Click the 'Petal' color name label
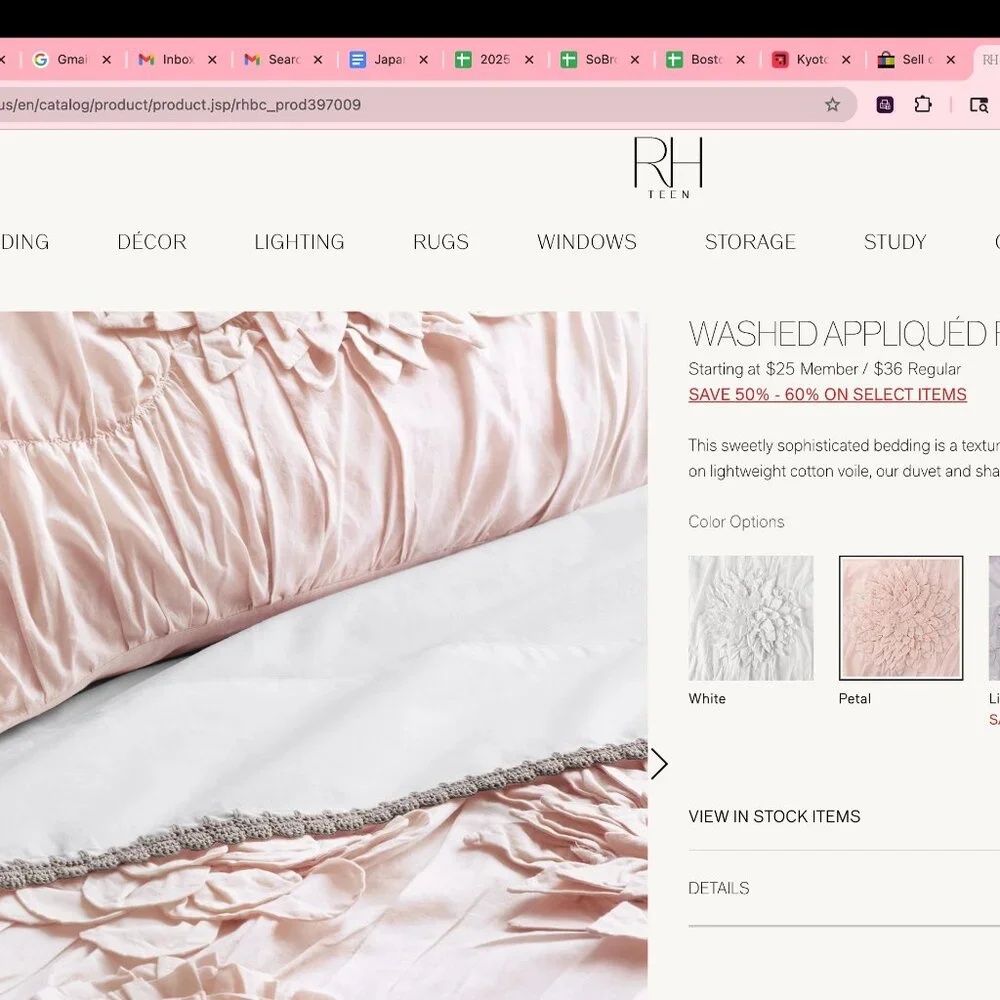The width and height of the screenshot is (1000, 1000). (855, 698)
